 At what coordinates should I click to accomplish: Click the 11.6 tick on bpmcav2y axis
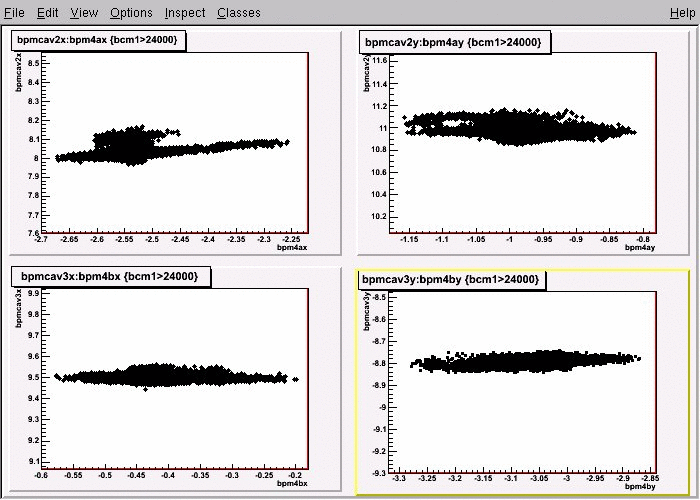[378, 61]
